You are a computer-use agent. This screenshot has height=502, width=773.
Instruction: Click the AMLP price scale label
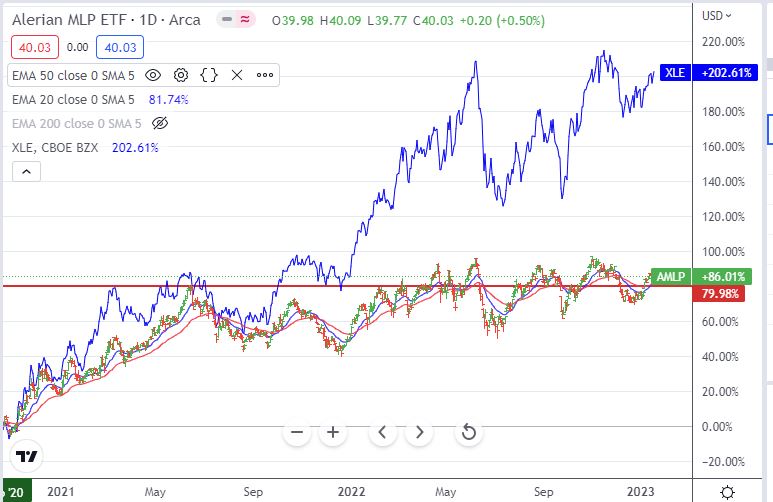[x=671, y=277]
